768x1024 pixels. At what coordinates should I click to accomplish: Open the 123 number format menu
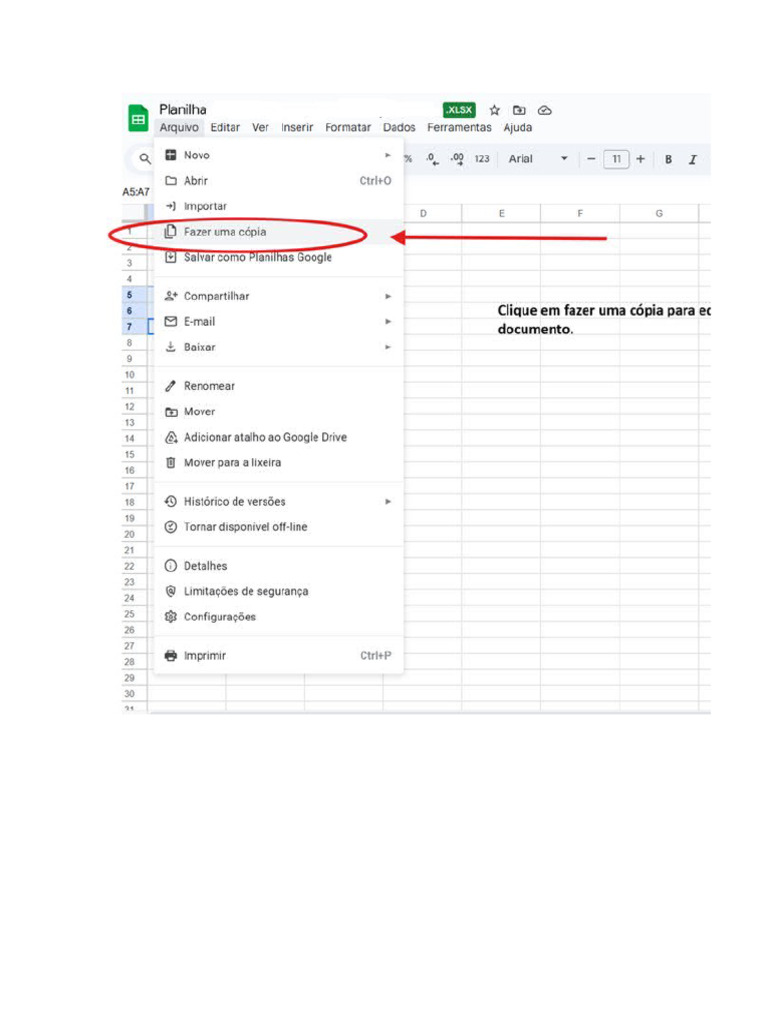pos(482,159)
